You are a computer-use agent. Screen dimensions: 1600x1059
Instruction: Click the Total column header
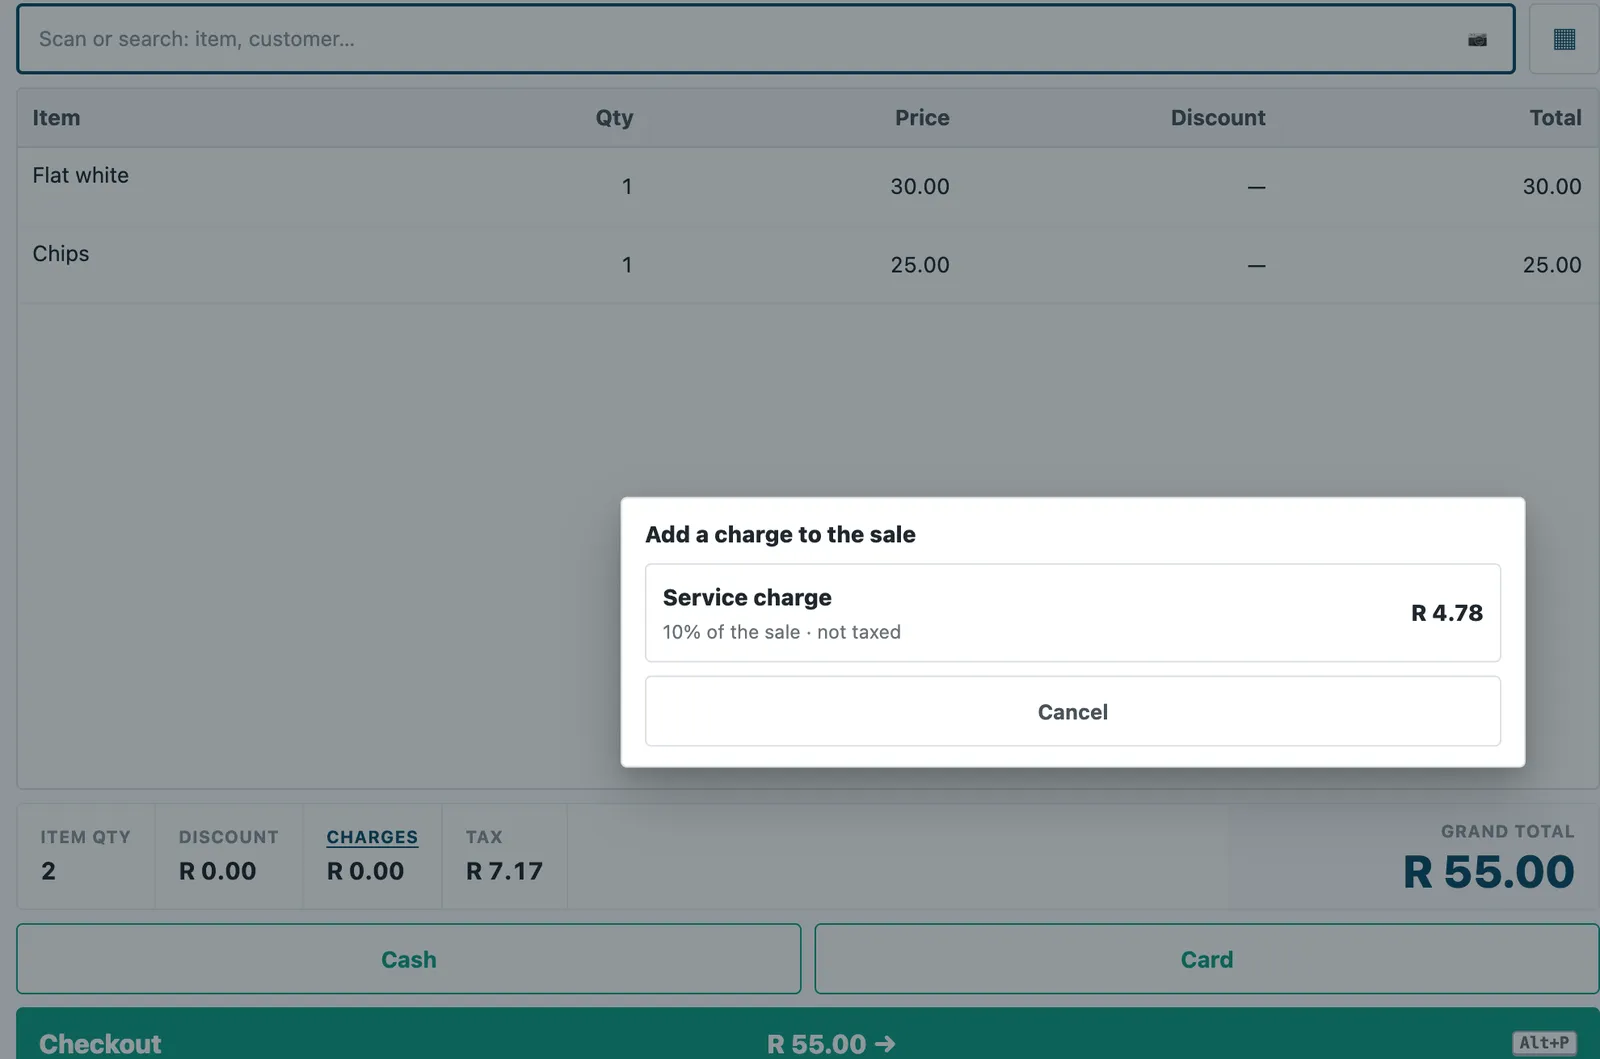point(1555,118)
